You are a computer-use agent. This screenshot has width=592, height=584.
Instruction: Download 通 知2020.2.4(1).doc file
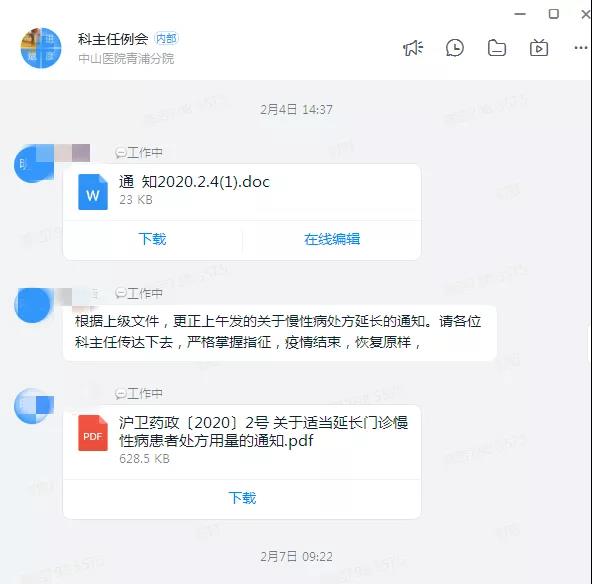pyautogui.click(x=152, y=239)
